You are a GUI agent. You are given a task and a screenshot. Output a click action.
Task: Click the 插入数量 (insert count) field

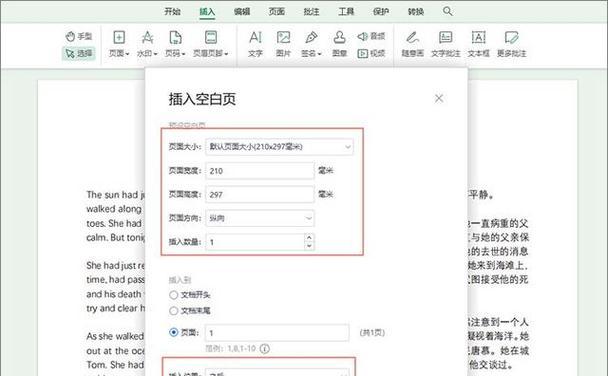pos(255,242)
